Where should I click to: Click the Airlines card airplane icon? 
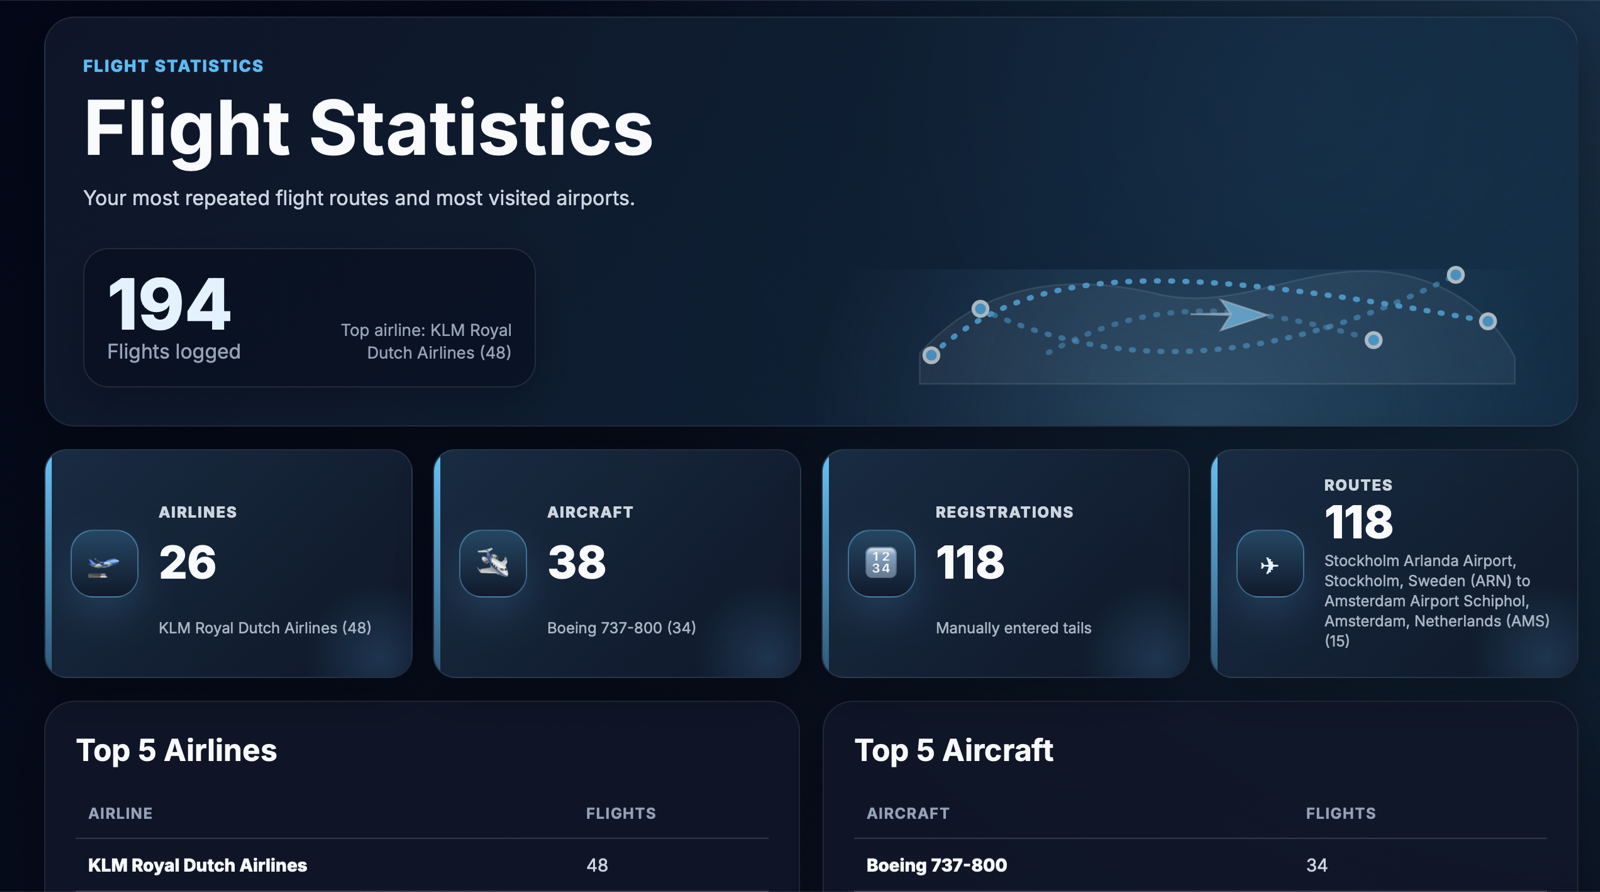(104, 564)
